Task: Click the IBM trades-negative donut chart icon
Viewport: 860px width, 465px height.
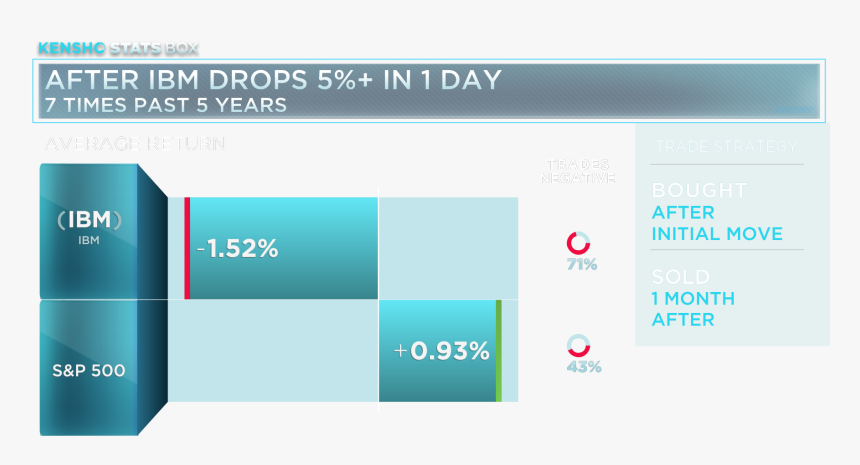Action: tap(578, 243)
